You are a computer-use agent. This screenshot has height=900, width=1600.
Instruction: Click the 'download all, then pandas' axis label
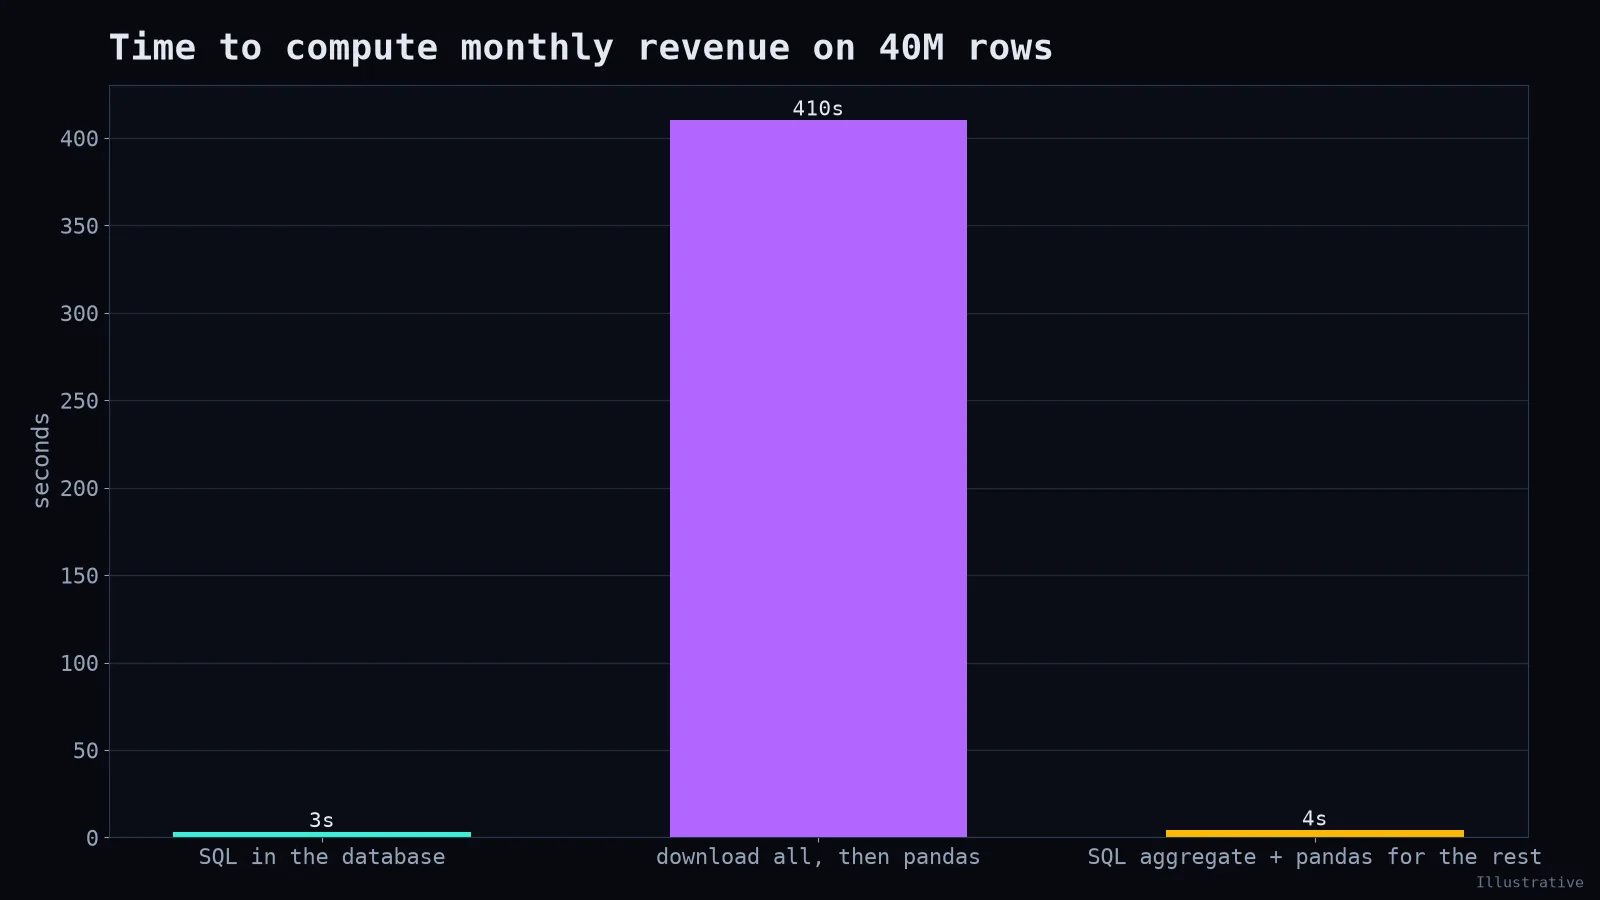point(818,857)
